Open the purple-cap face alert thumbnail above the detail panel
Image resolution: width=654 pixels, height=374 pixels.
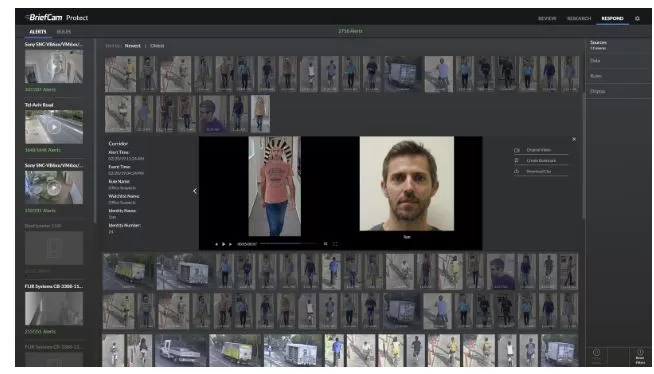213,114
